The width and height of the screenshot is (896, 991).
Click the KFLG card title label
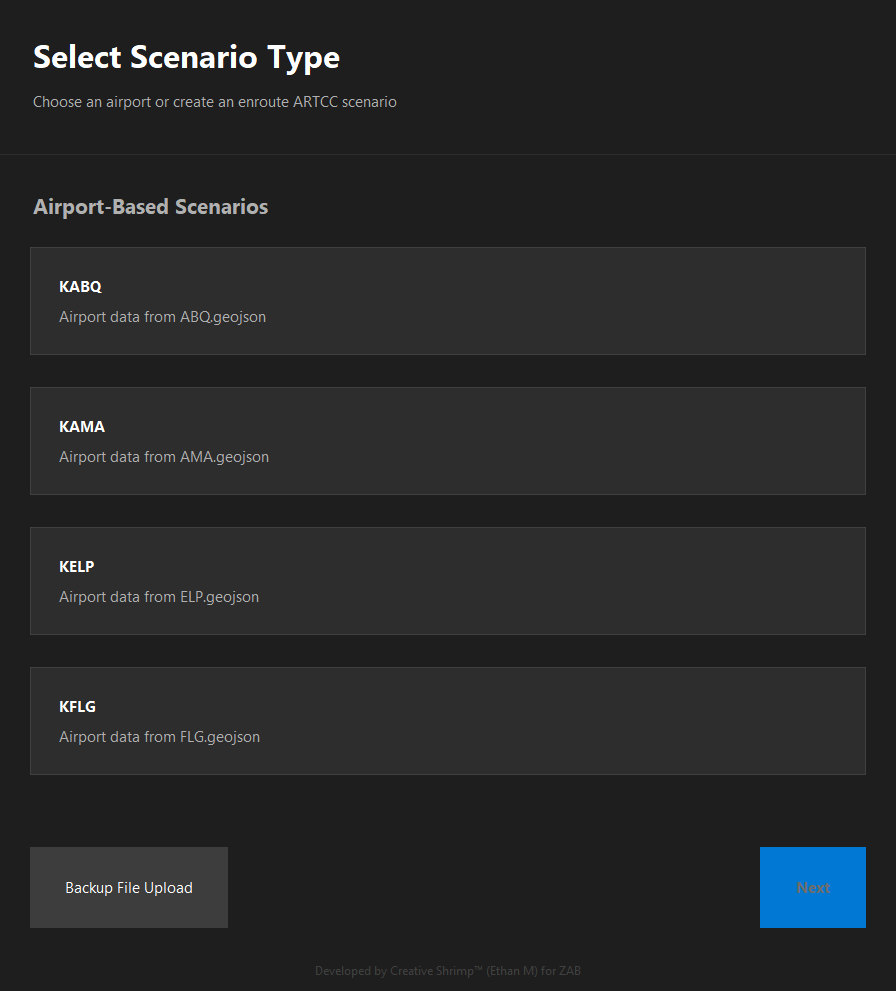[x=77, y=706]
